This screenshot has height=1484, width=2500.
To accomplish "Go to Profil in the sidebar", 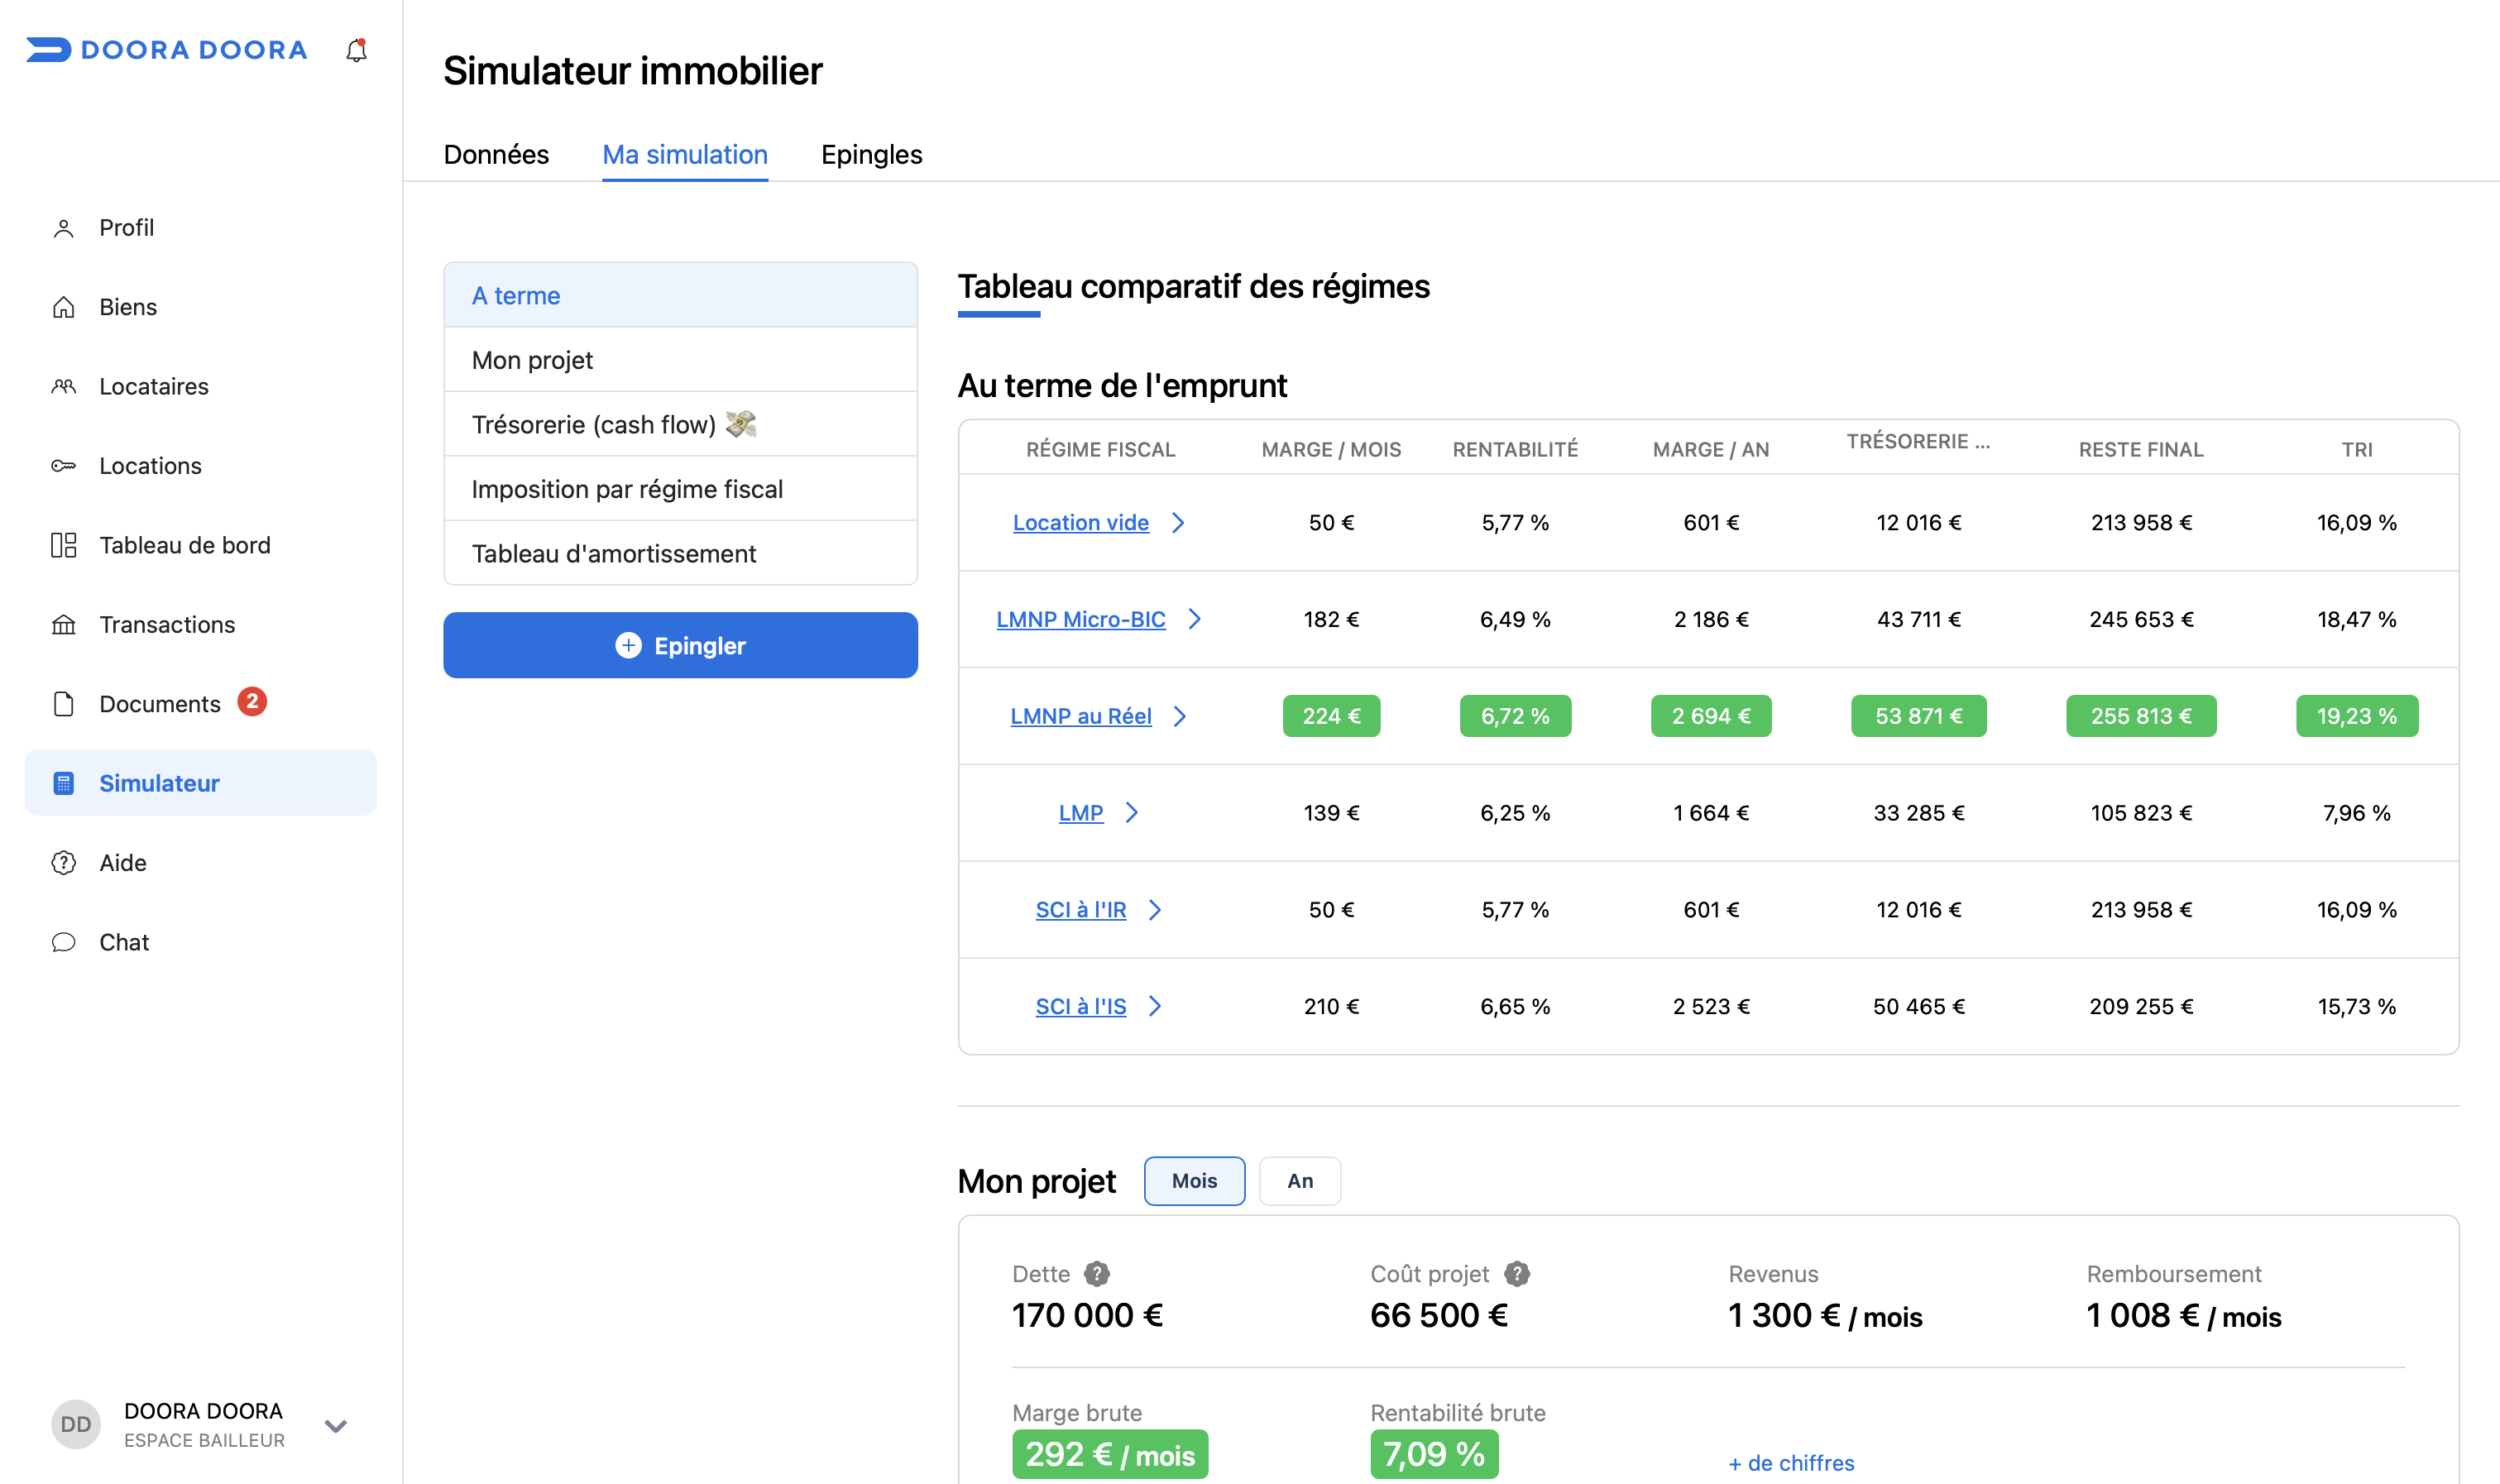I will click(x=200, y=228).
